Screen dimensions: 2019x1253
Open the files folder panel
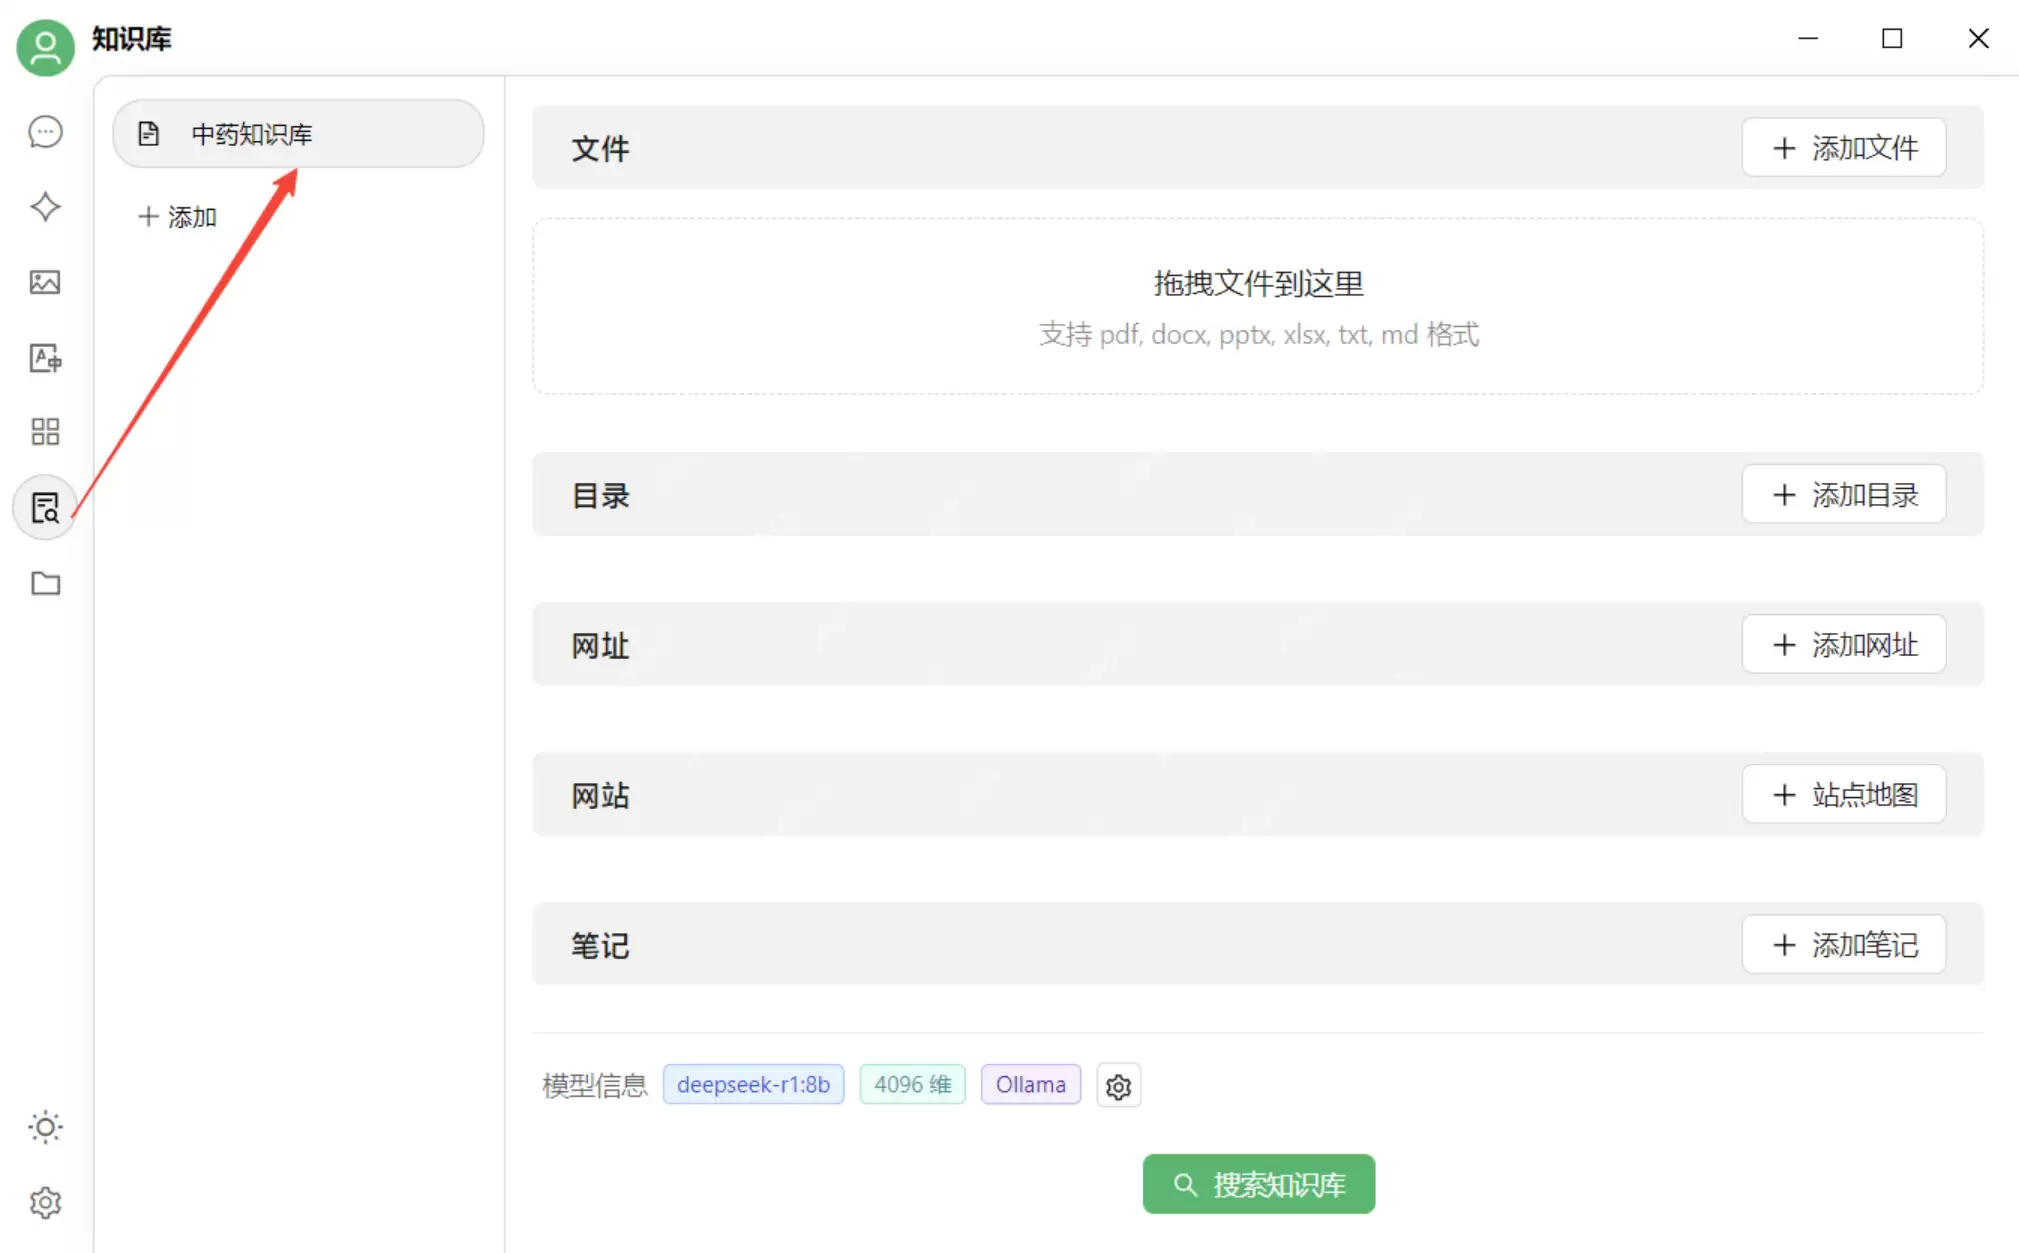click(44, 583)
